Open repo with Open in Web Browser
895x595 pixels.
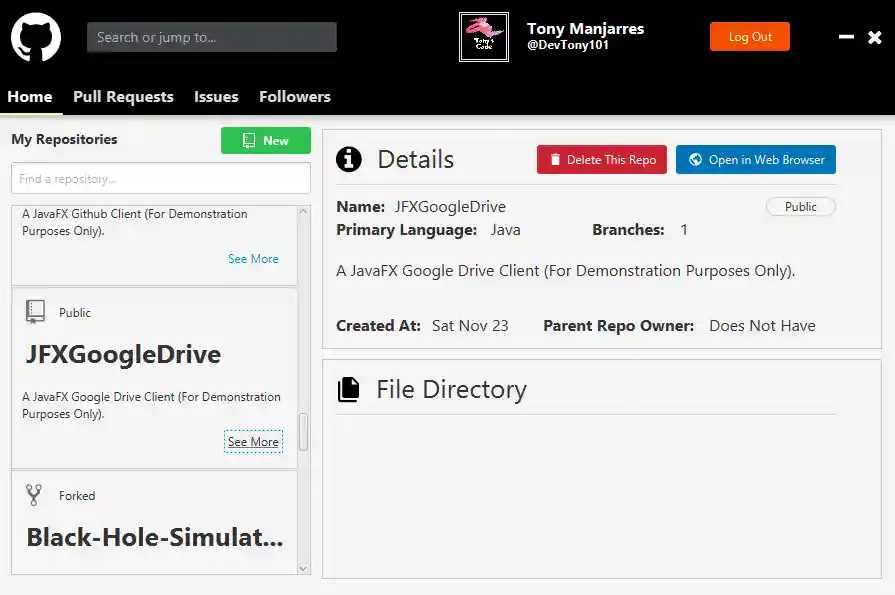point(756,160)
